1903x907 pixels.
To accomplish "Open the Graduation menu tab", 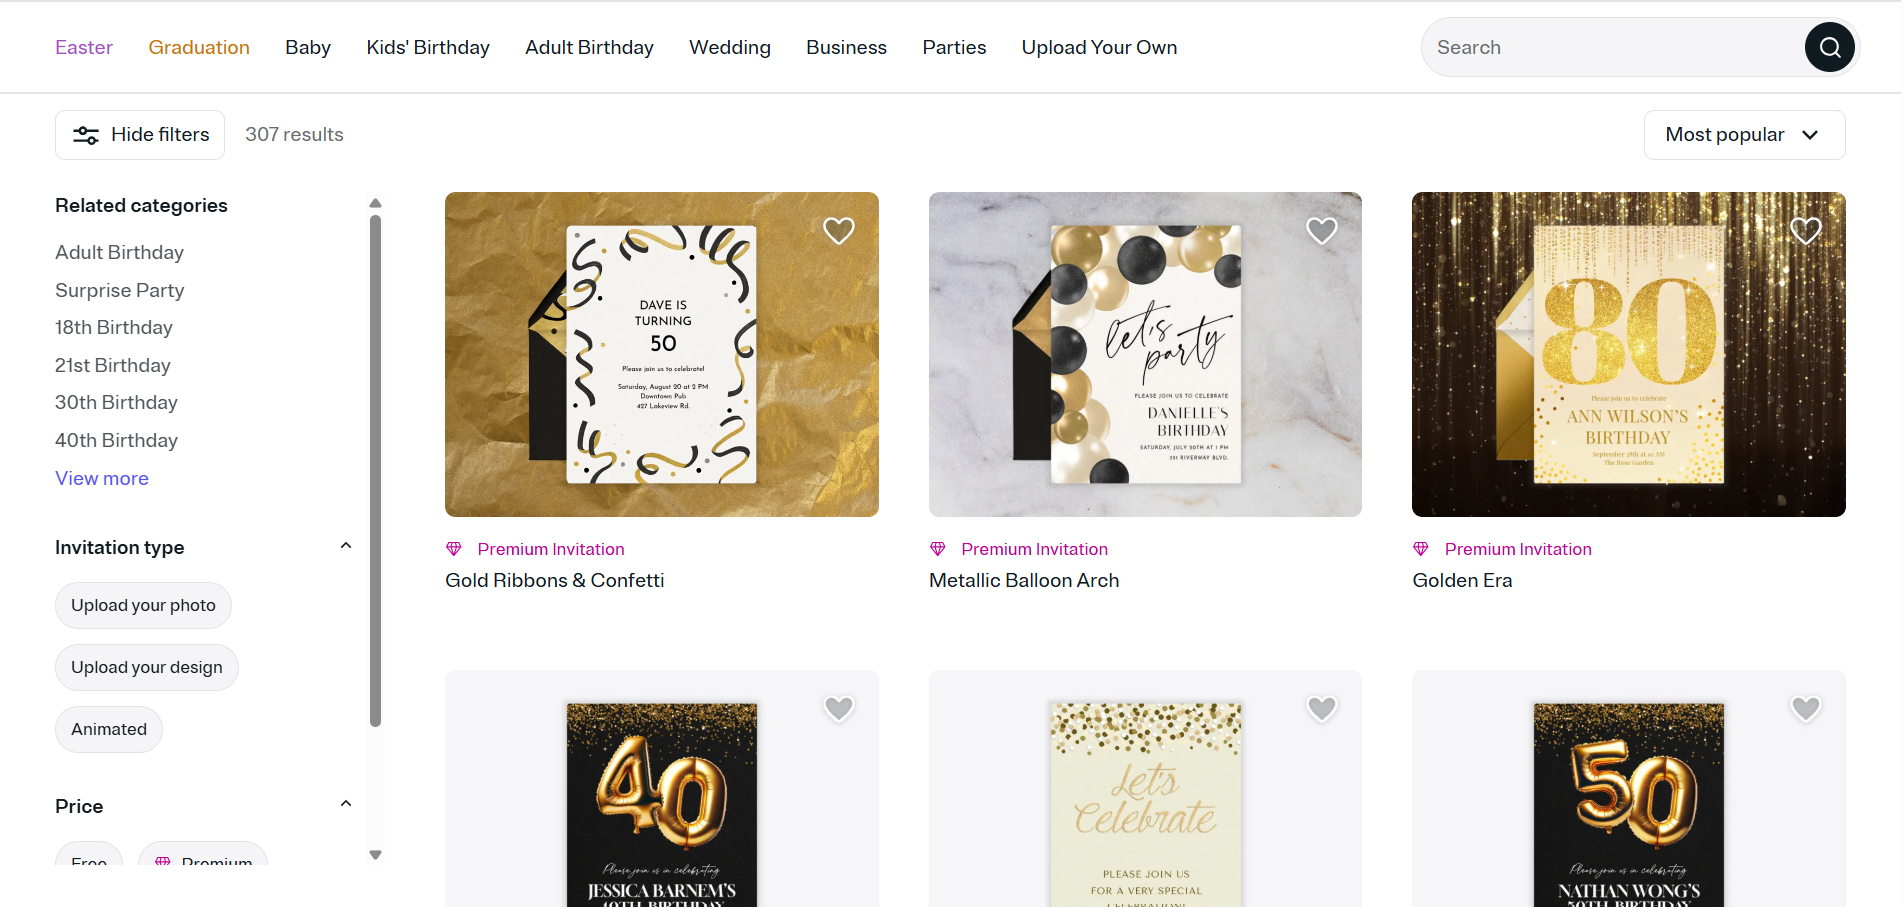I will click(199, 47).
